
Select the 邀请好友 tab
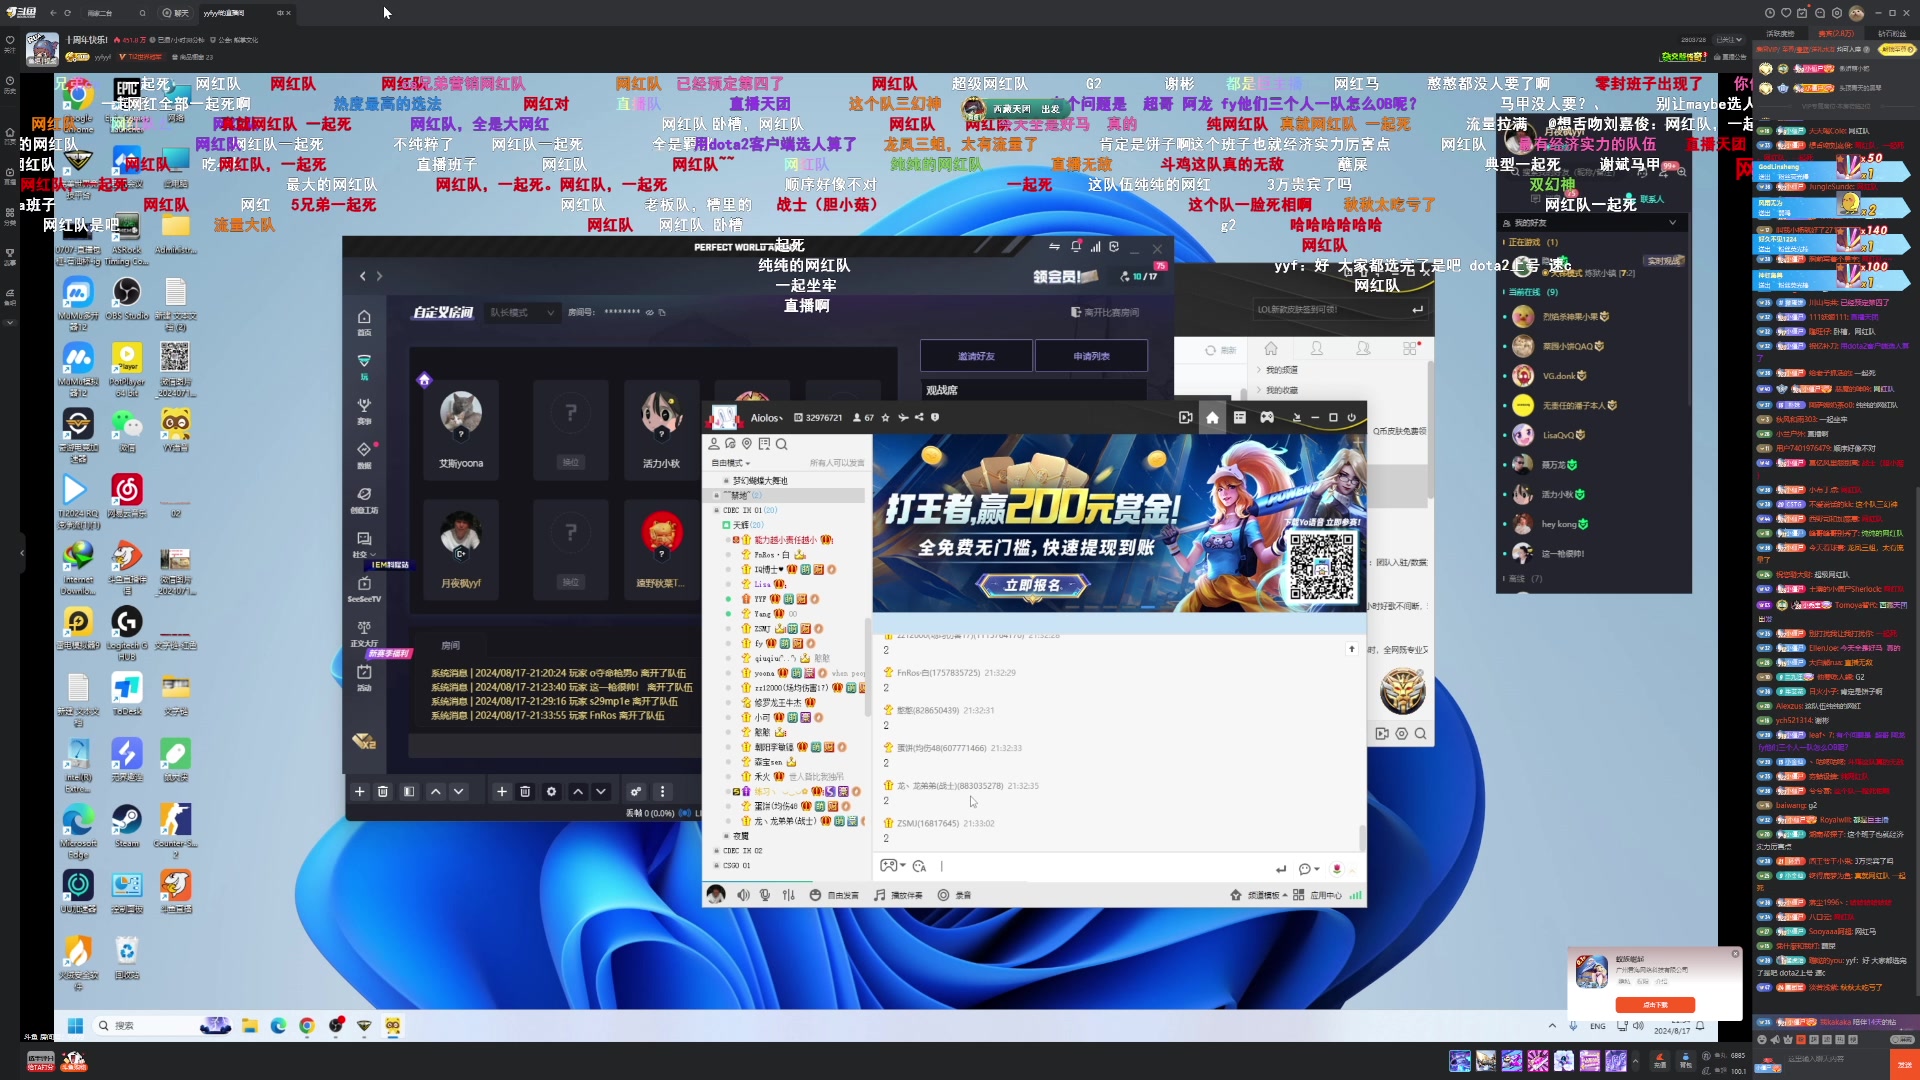pyautogui.click(x=976, y=356)
